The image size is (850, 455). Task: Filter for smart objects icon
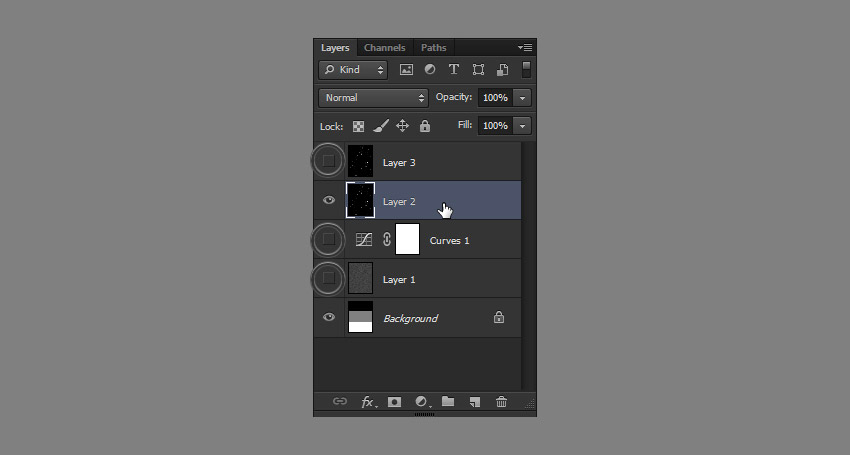503,69
